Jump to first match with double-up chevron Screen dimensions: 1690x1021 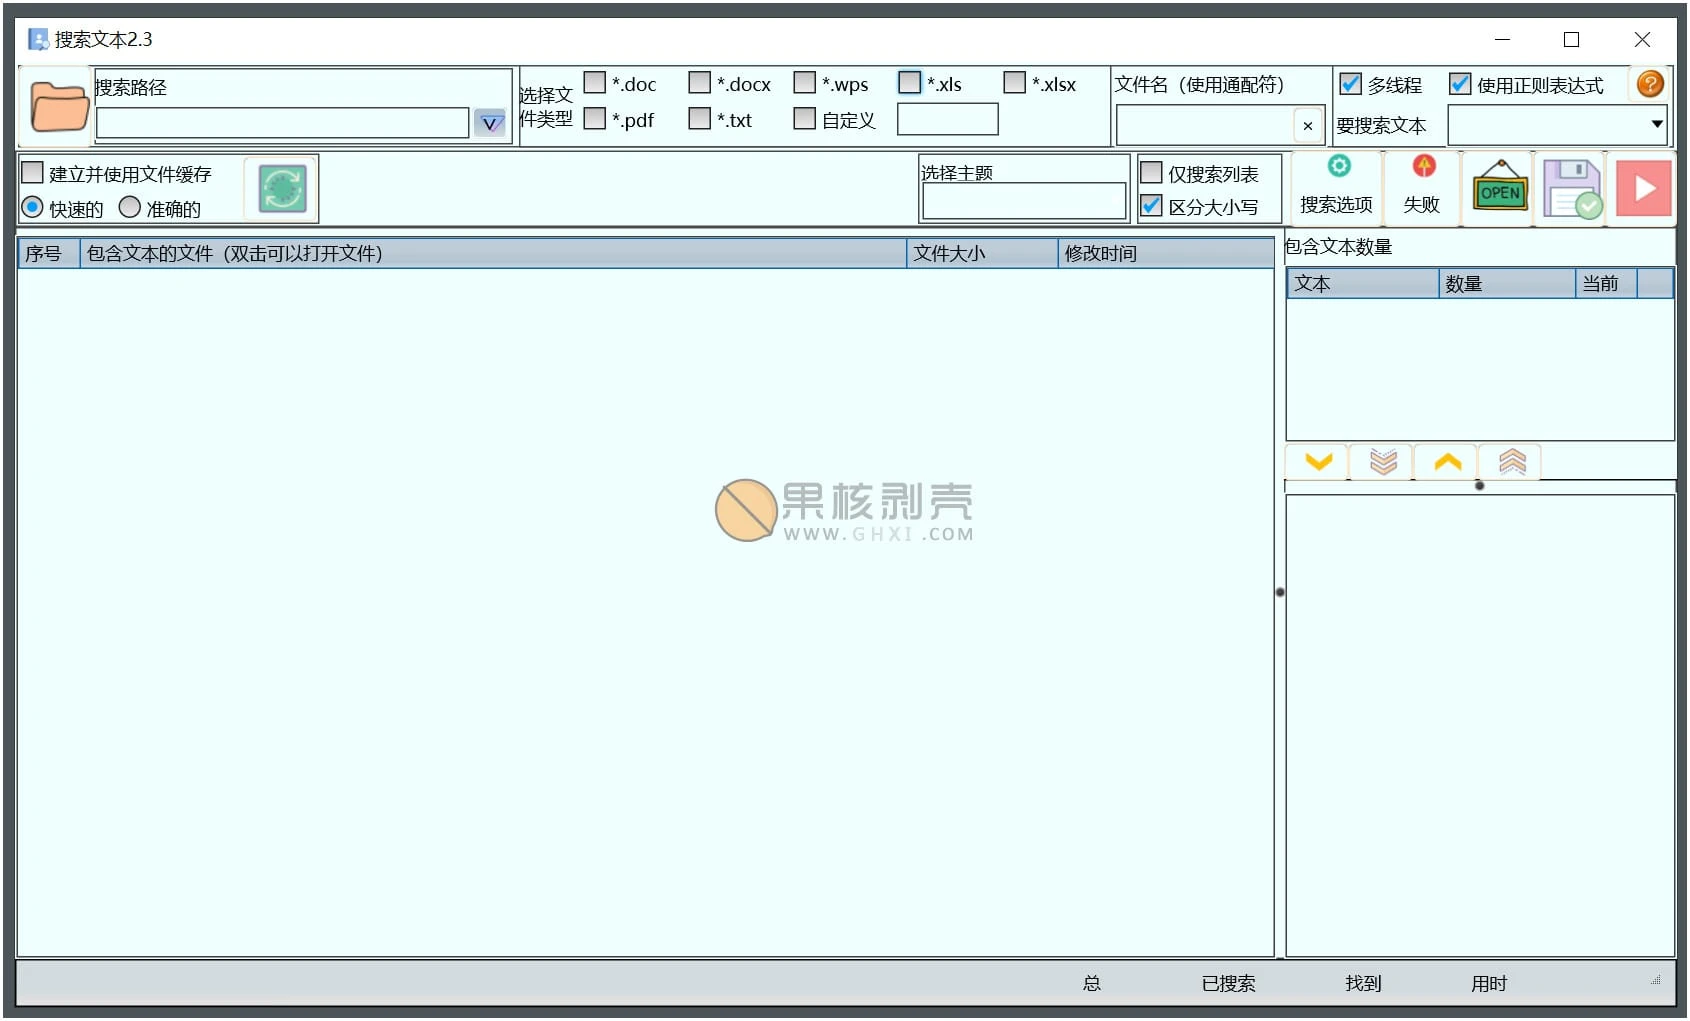pos(1511,462)
